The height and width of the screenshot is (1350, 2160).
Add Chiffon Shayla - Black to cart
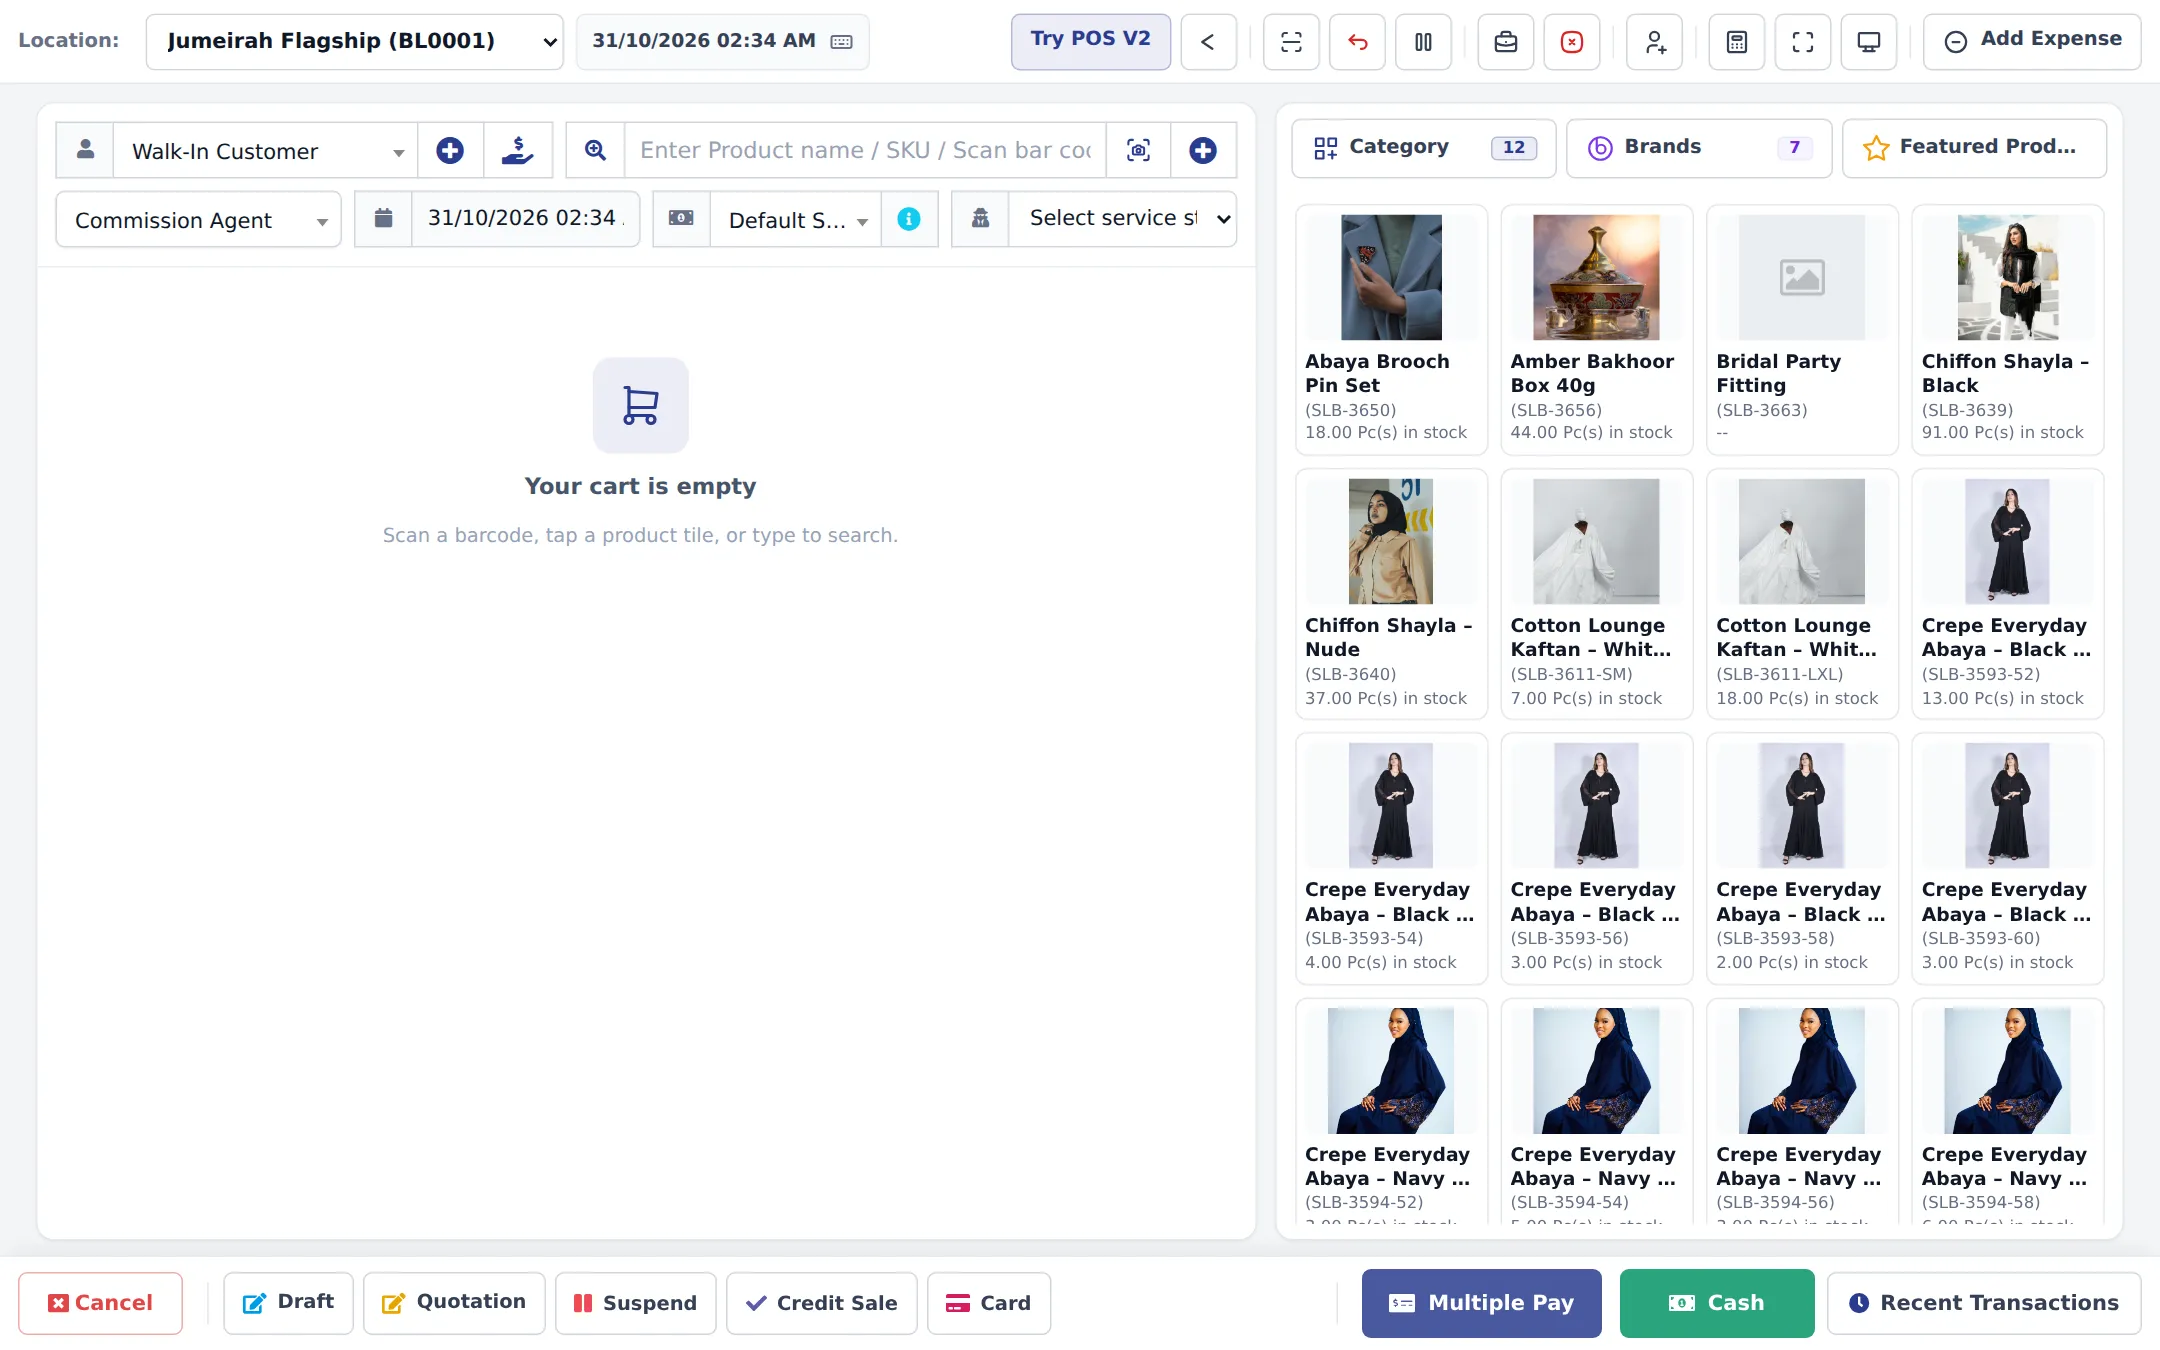2008,330
